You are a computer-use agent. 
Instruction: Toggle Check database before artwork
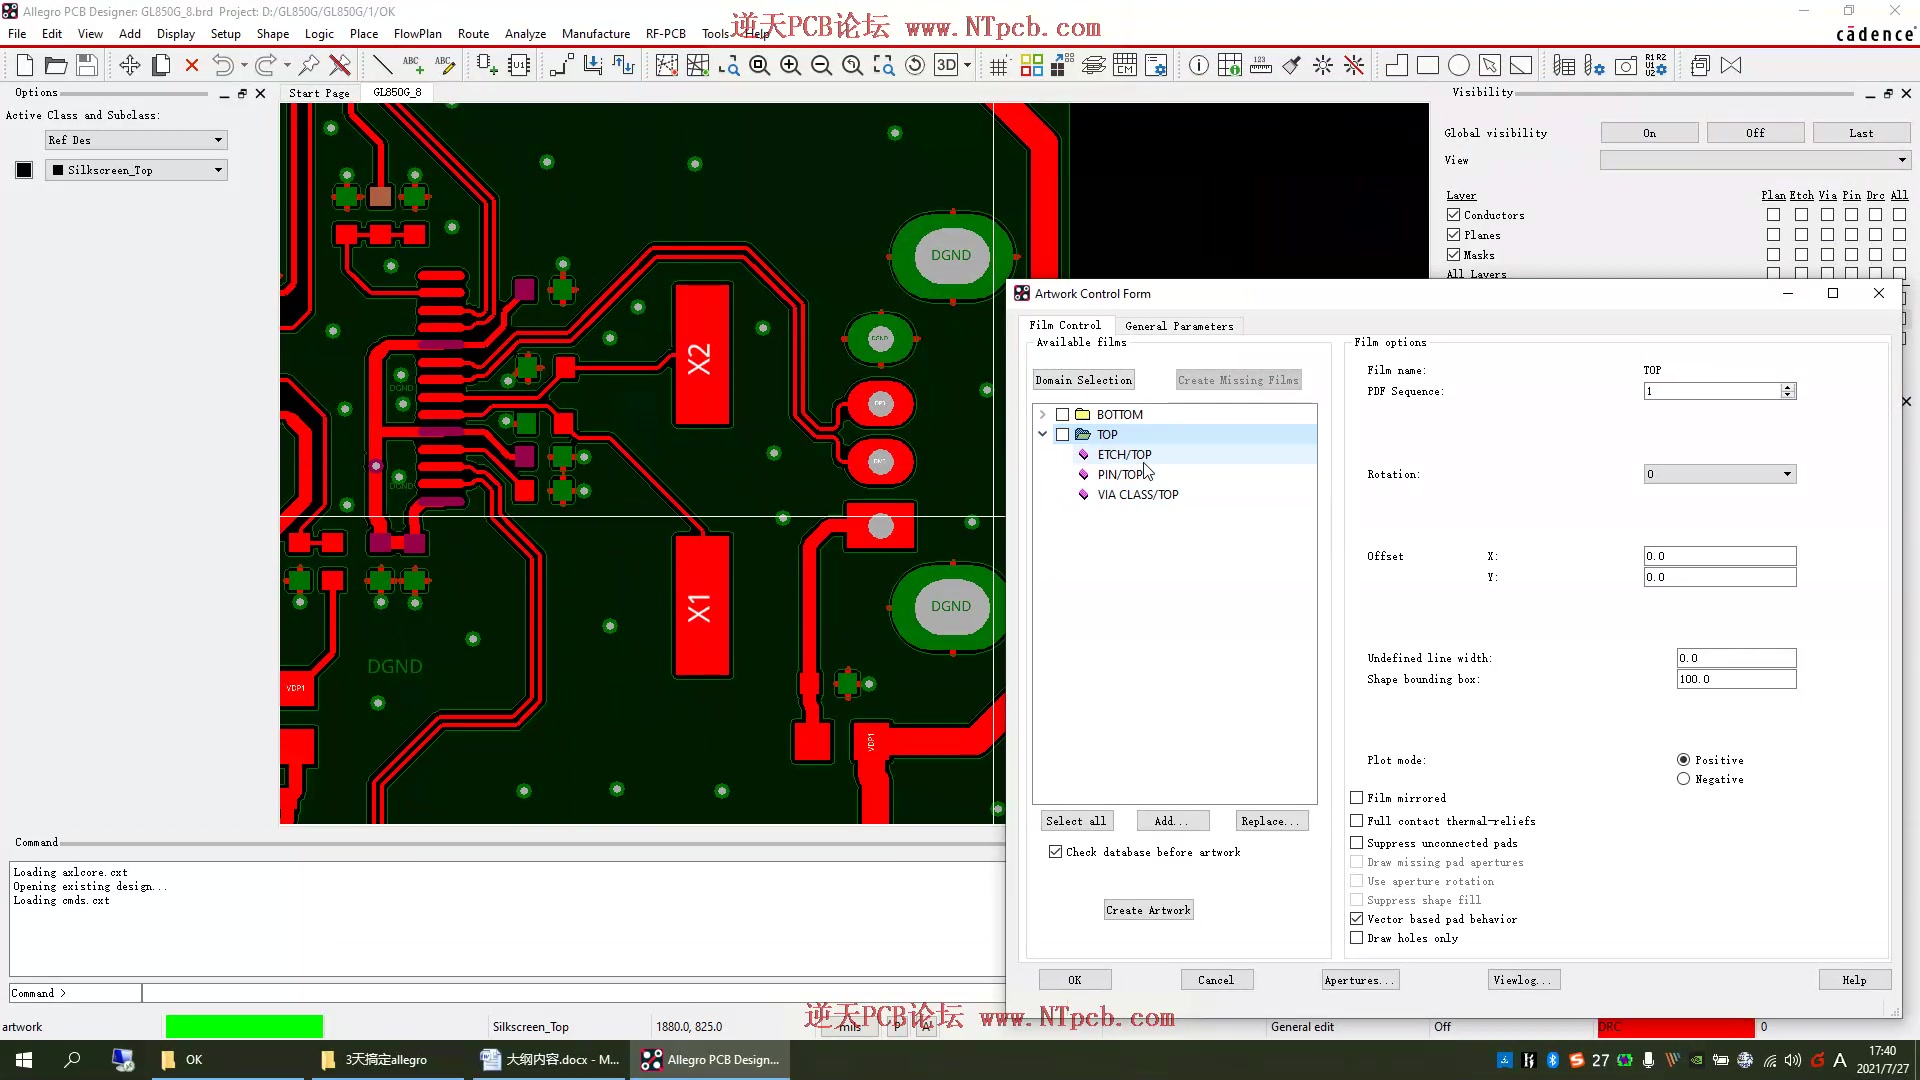[1055, 852]
